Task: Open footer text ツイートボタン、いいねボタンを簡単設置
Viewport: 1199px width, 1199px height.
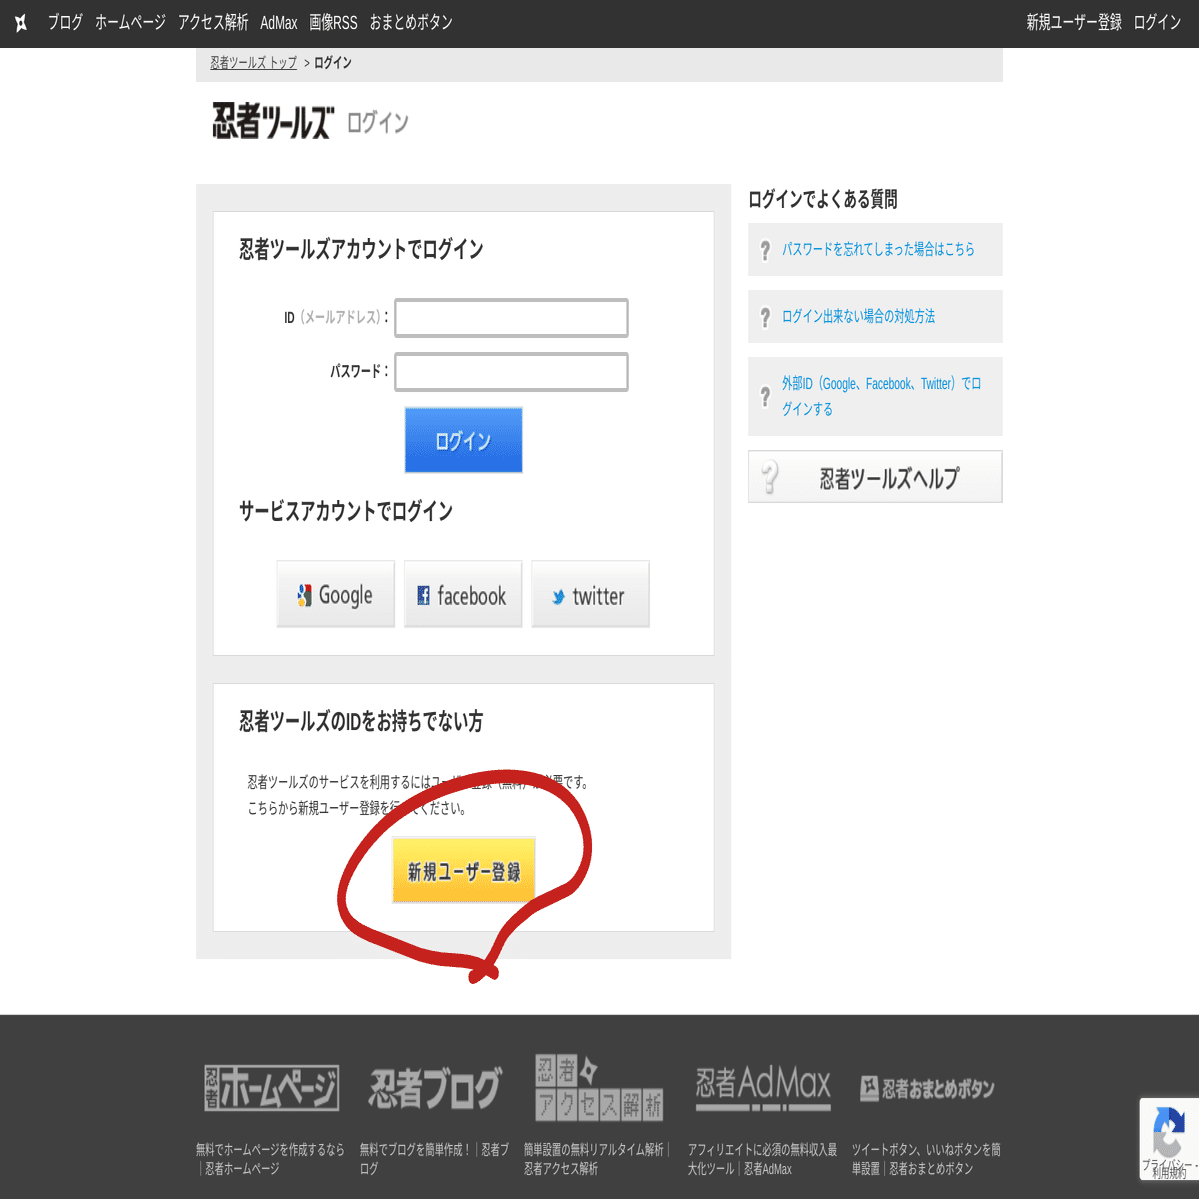Action: pyautogui.click(x=926, y=1159)
